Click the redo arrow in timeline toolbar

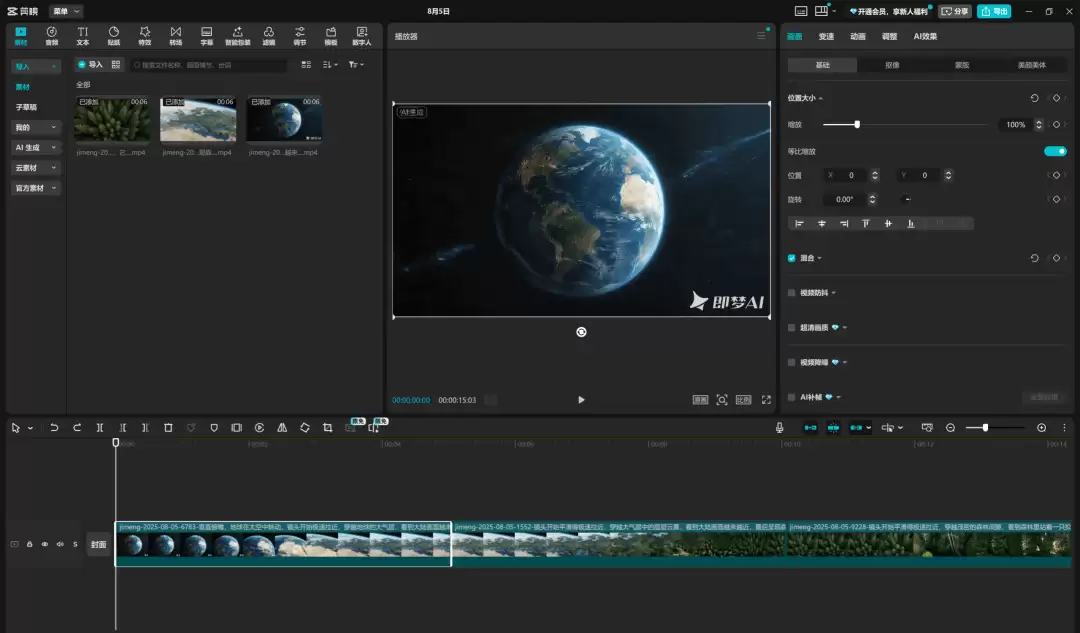pyautogui.click(x=77, y=428)
